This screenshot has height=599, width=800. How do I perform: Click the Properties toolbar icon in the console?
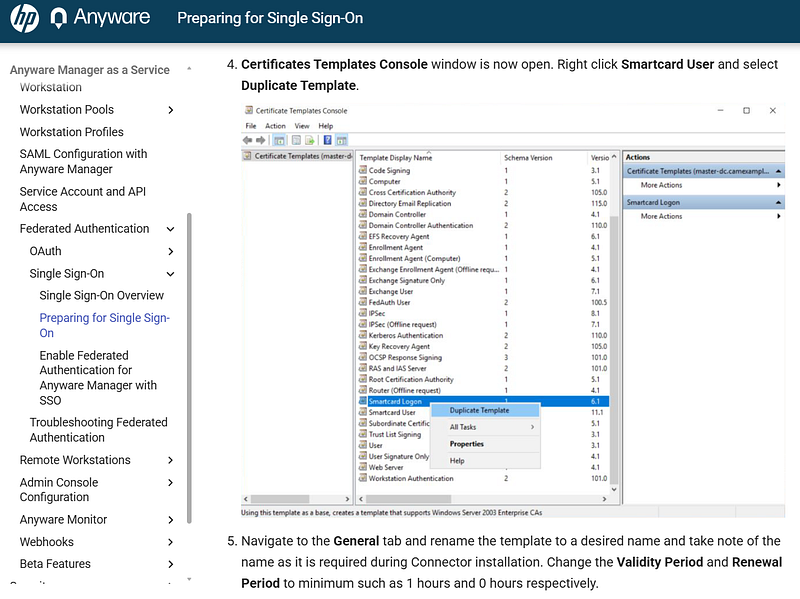tap(296, 140)
